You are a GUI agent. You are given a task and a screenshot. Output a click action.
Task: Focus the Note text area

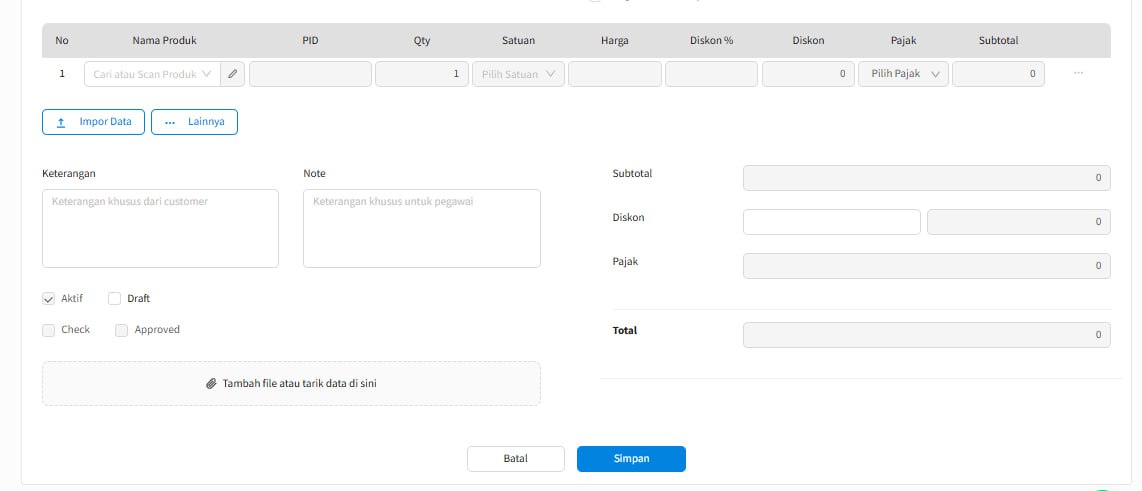pyautogui.click(x=422, y=229)
